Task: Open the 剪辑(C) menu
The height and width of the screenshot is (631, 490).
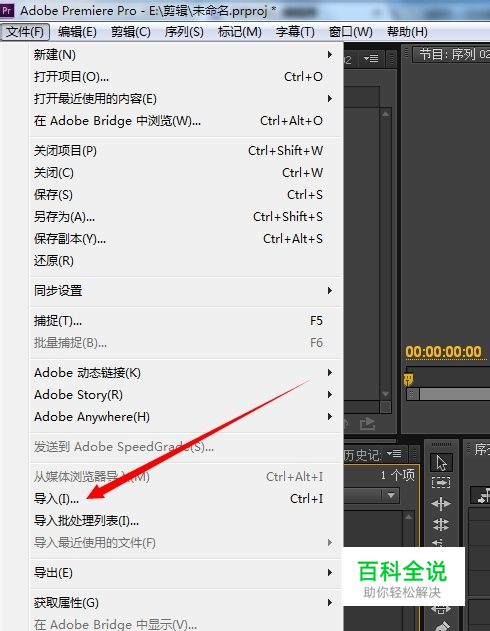Action: (131, 32)
